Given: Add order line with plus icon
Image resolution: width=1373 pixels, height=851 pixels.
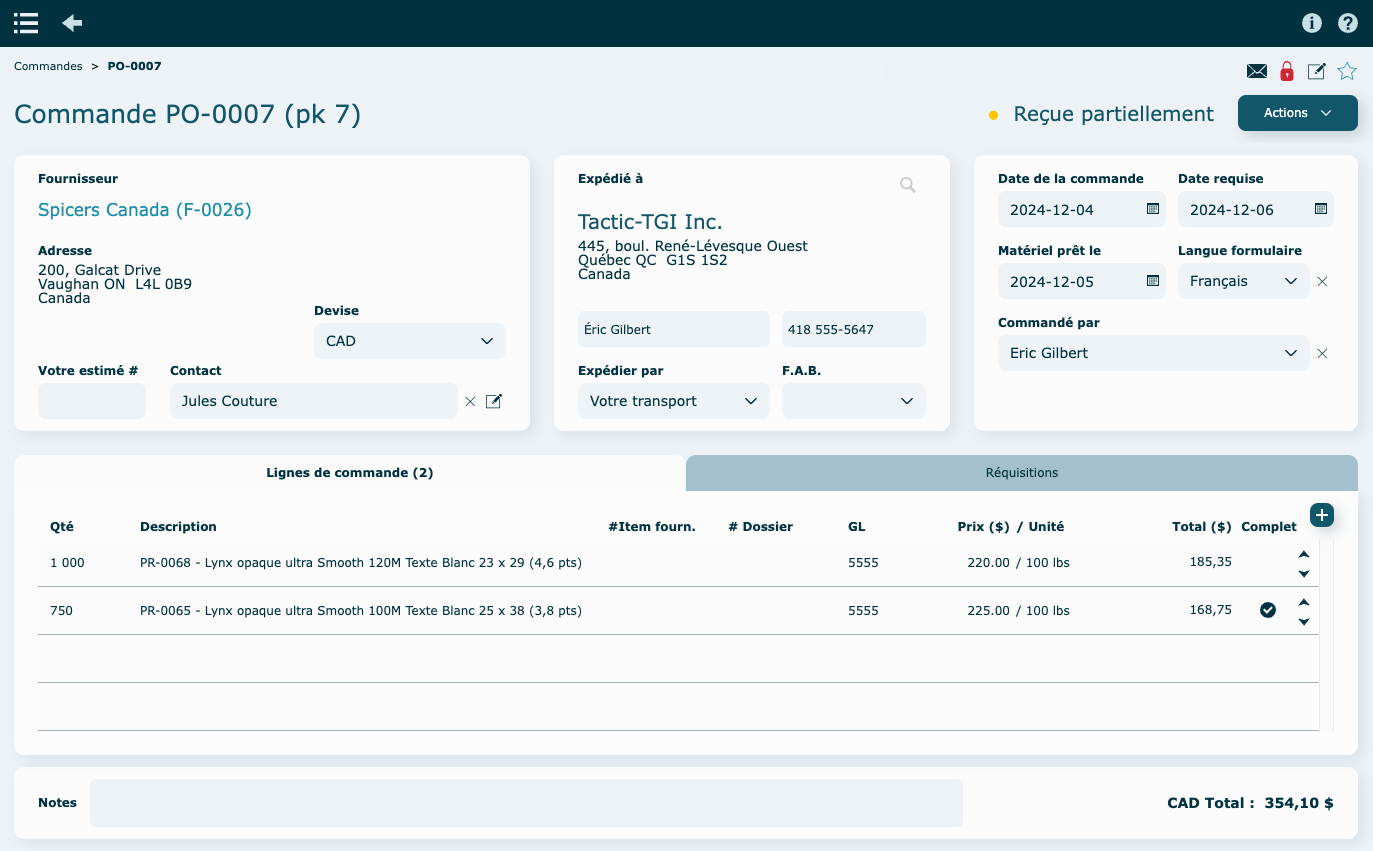Looking at the screenshot, I should (x=1322, y=515).
